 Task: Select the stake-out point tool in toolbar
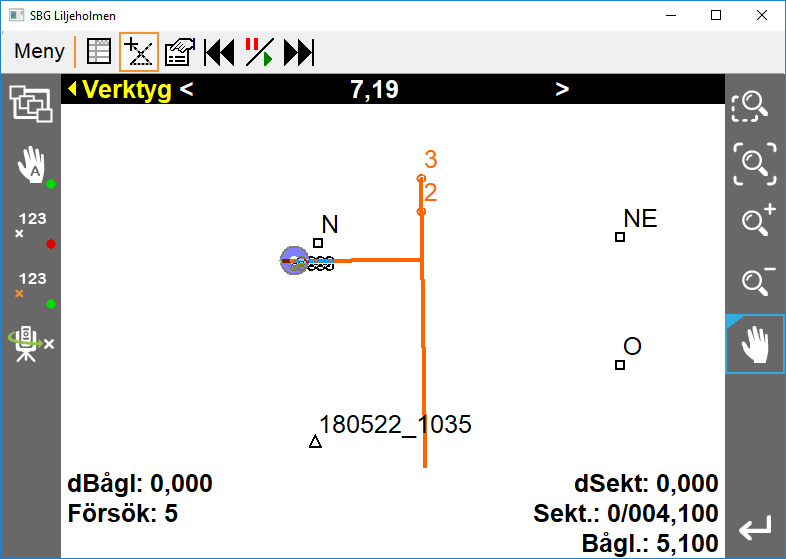coord(139,52)
